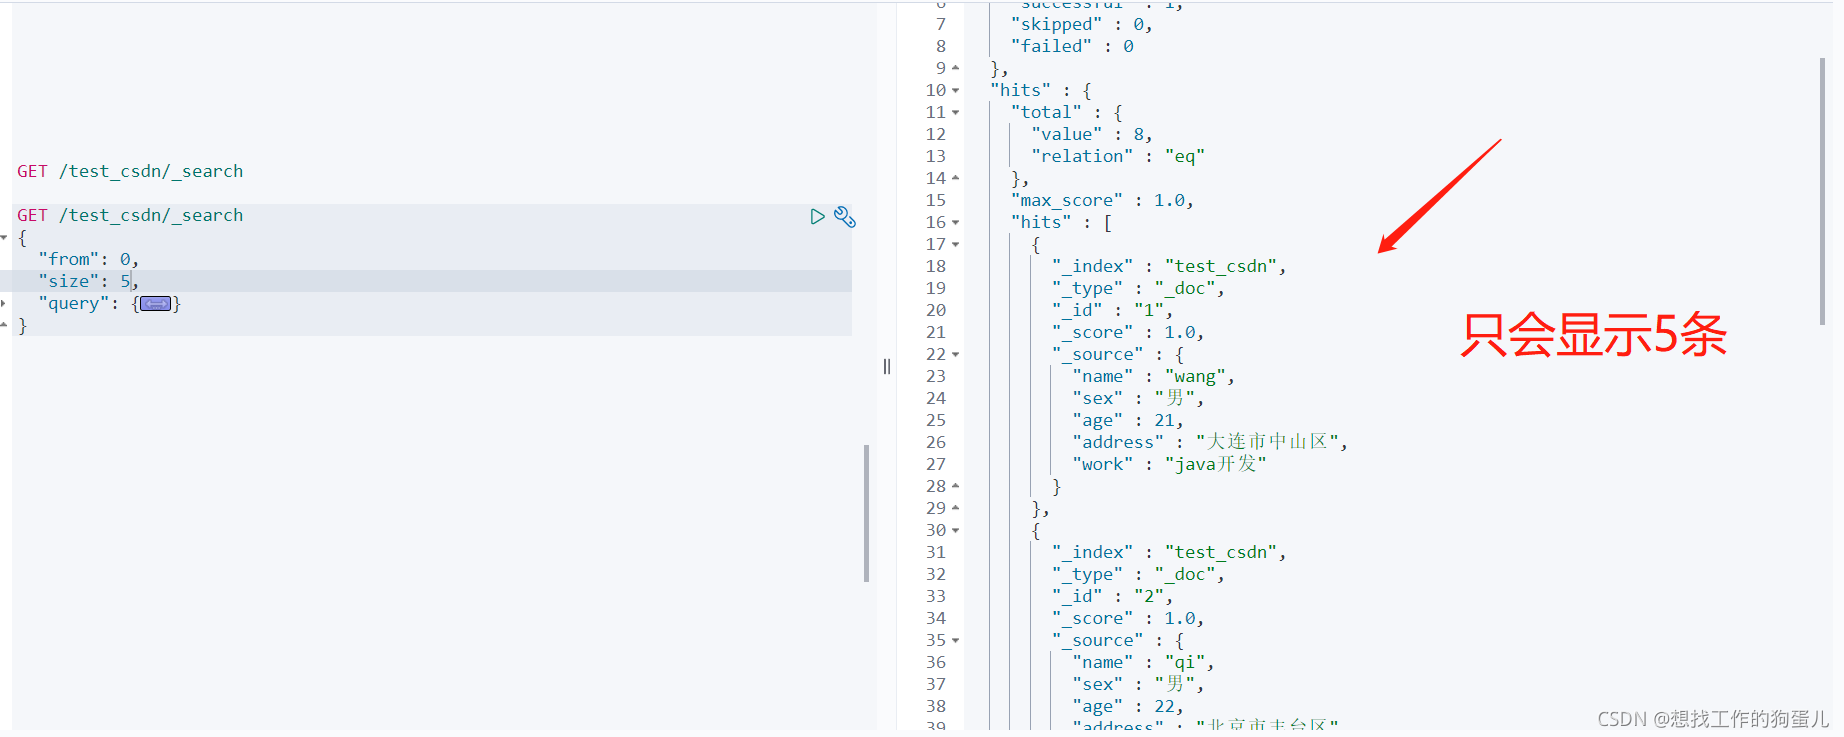
Task: Expand the "query" fold arrow in editor
Action: 4,303
